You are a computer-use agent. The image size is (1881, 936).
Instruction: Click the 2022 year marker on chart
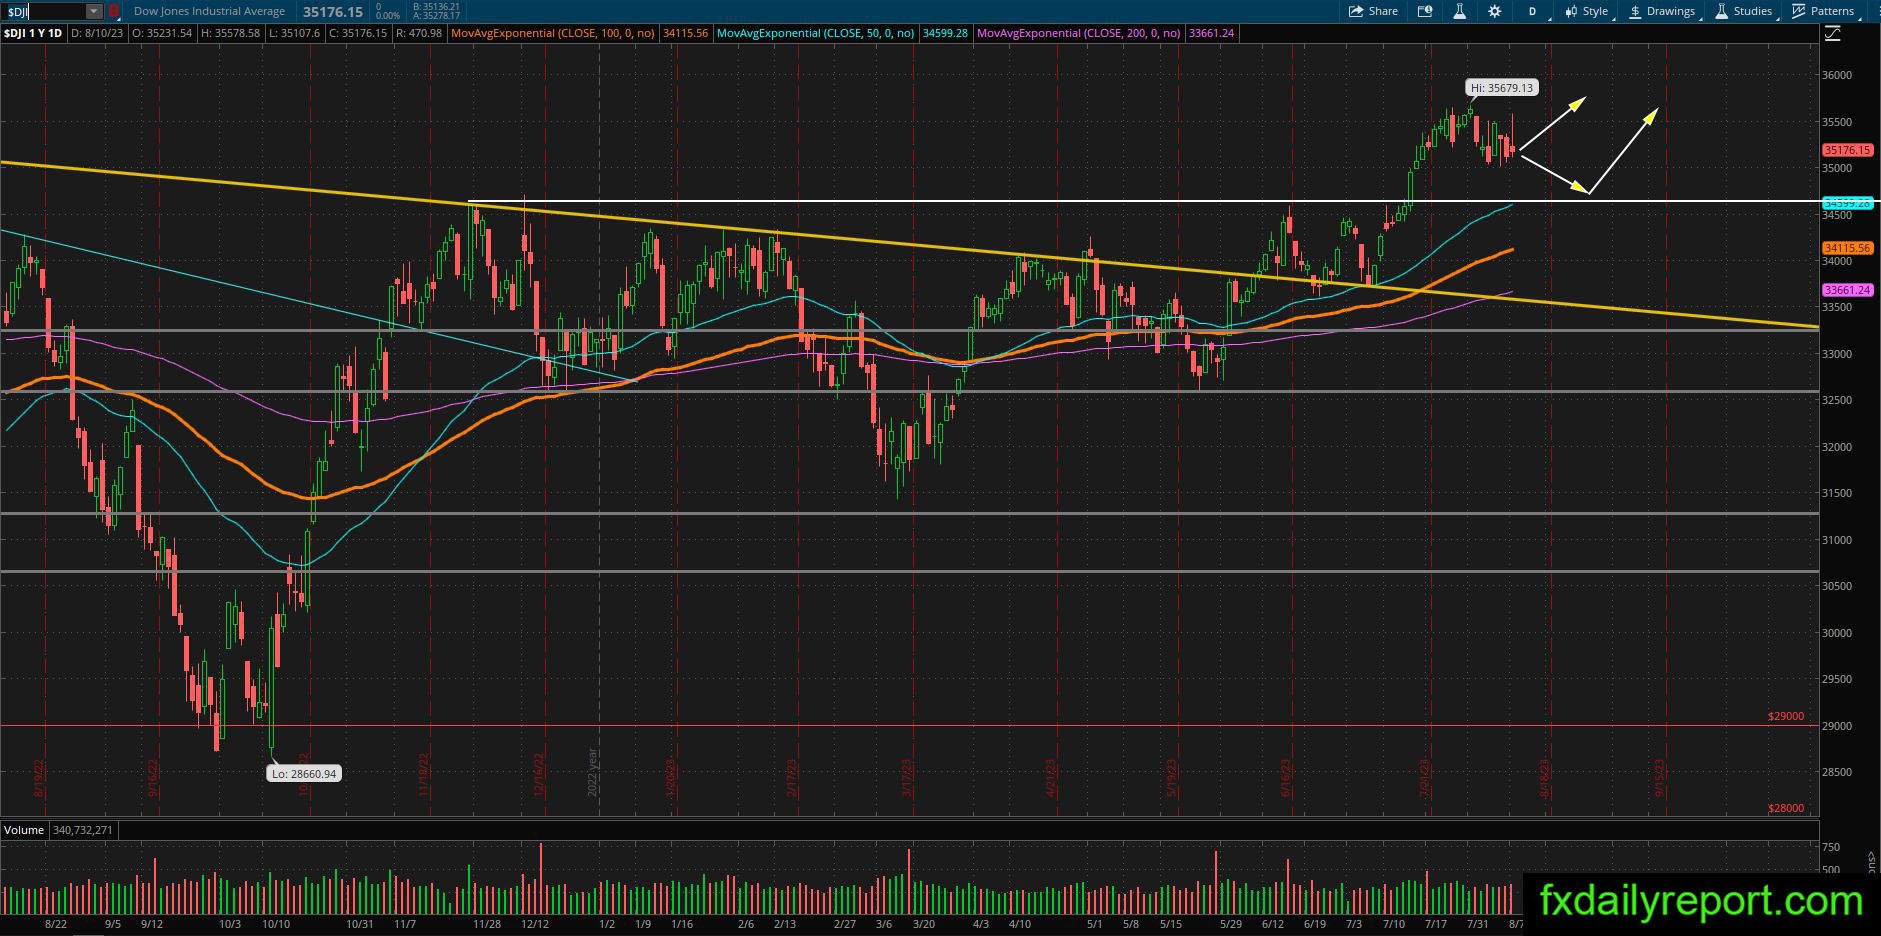click(593, 772)
